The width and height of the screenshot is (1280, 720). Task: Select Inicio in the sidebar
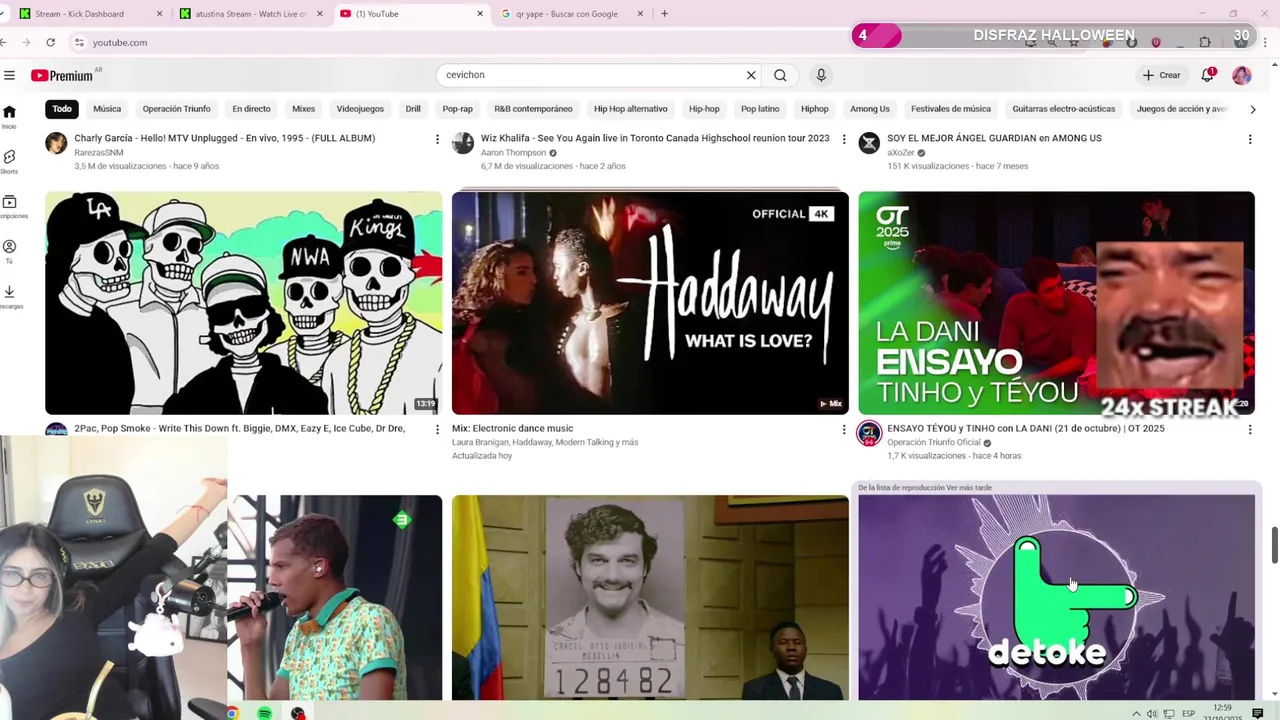coord(9,116)
